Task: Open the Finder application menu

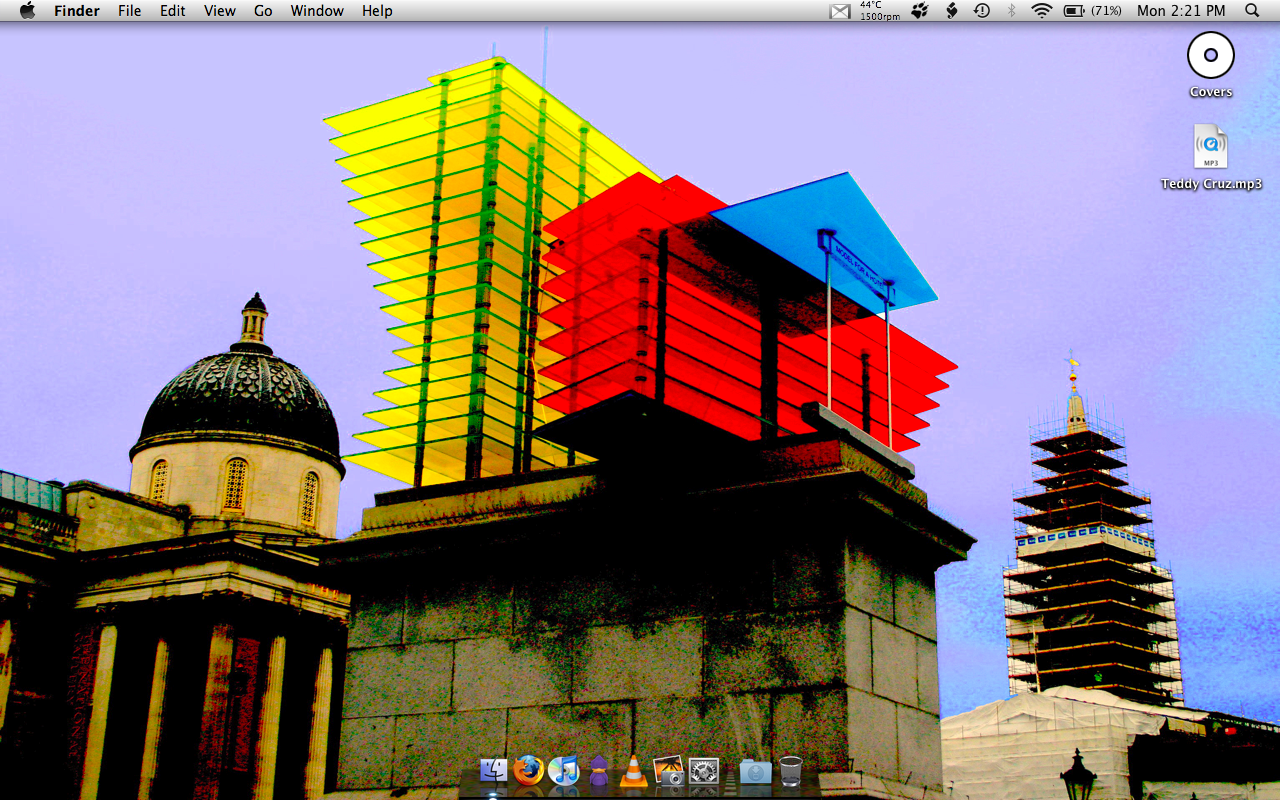Action: (75, 11)
